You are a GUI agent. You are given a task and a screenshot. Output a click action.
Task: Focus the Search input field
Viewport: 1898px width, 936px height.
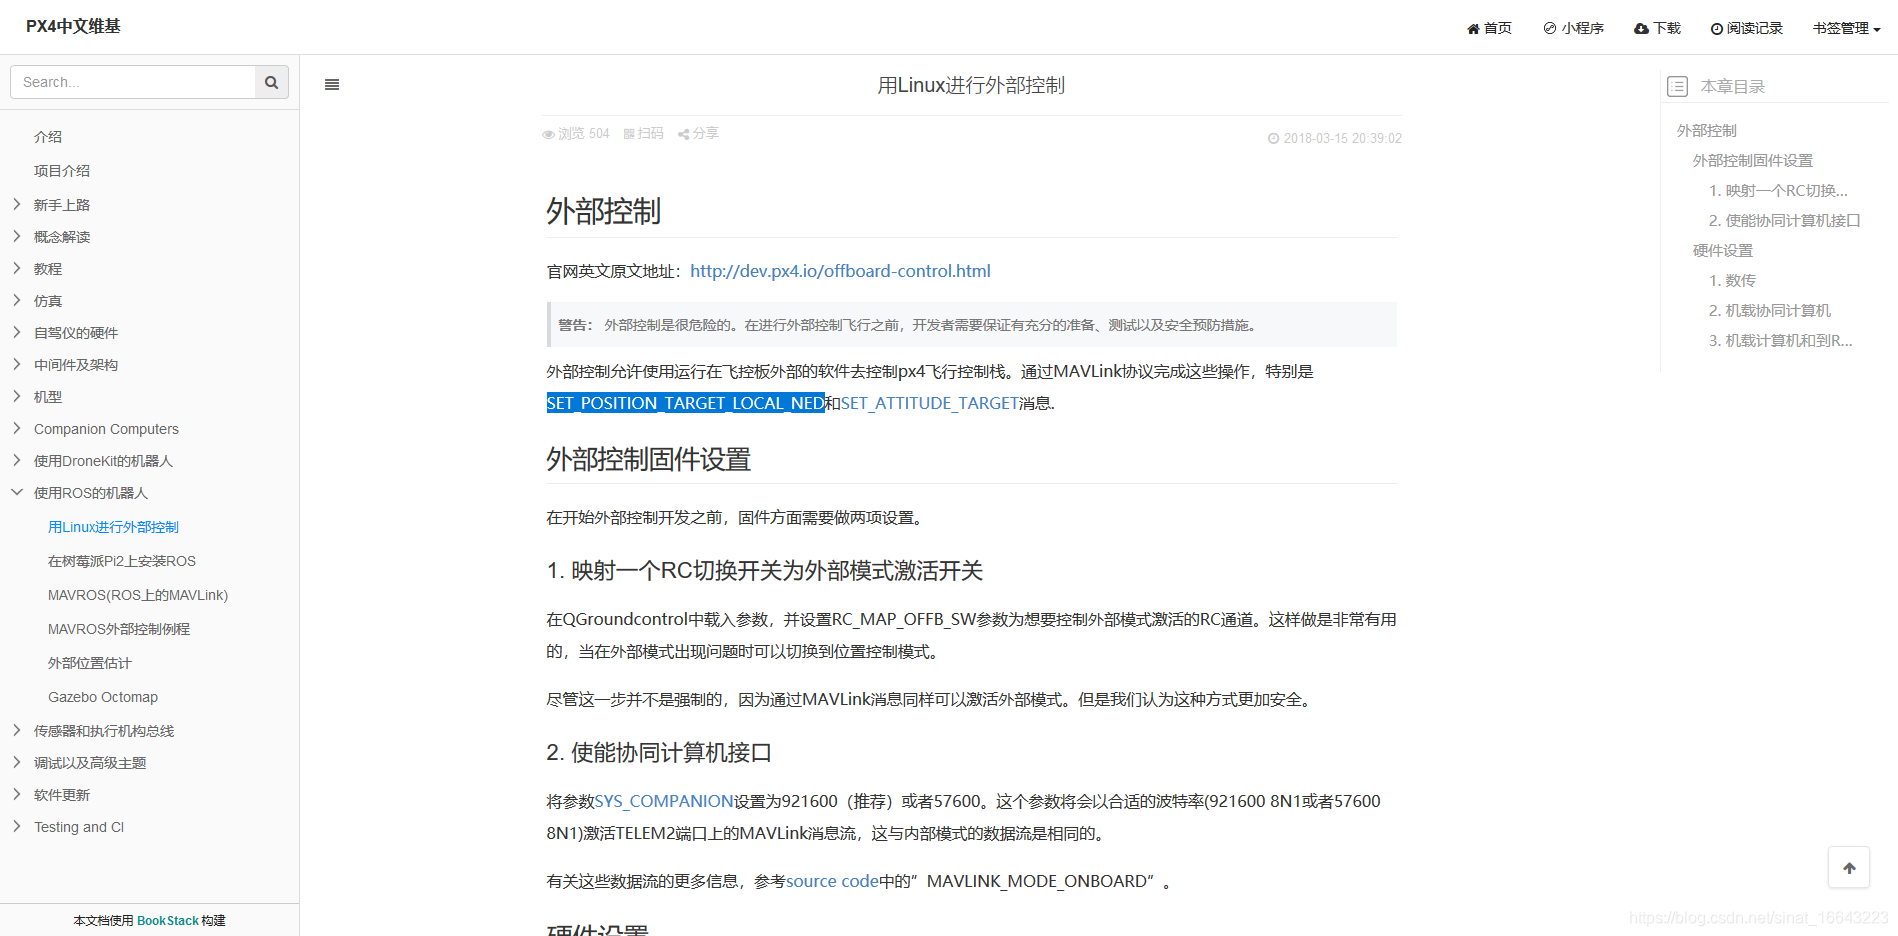click(x=133, y=82)
